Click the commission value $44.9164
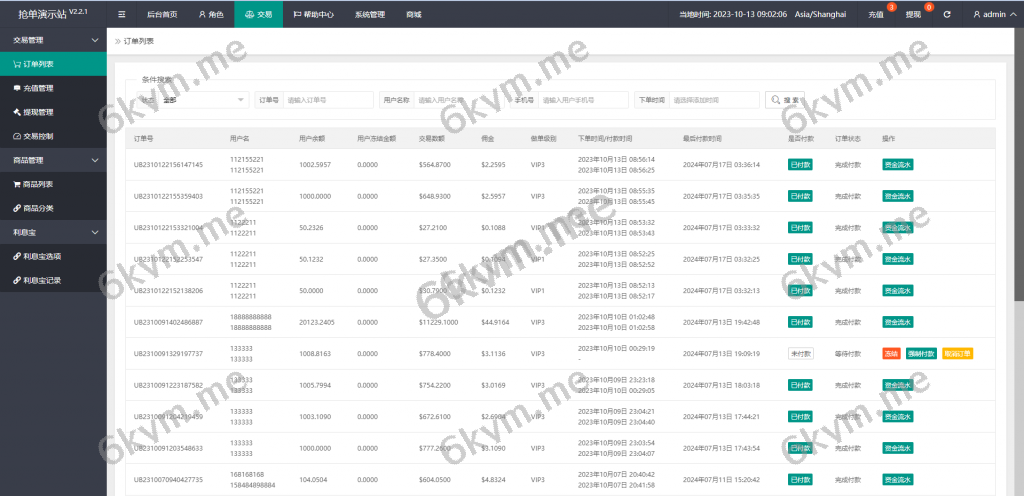Image resolution: width=1024 pixels, height=496 pixels. click(496, 322)
